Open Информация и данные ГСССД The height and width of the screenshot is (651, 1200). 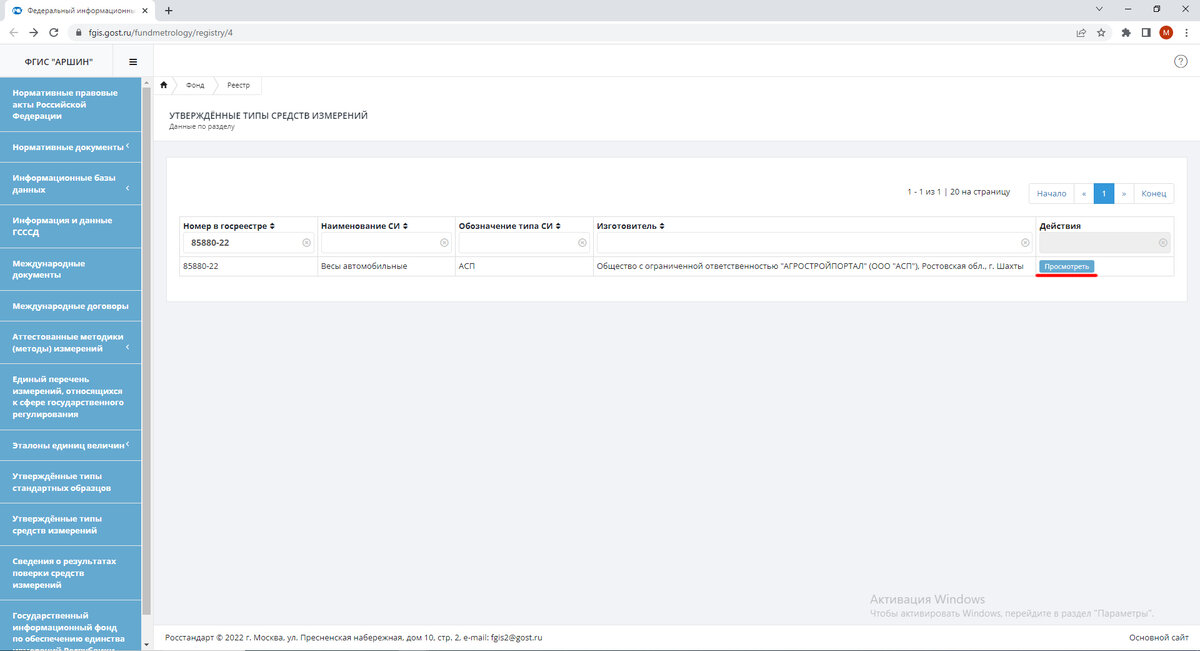pyautogui.click(x=70, y=226)
